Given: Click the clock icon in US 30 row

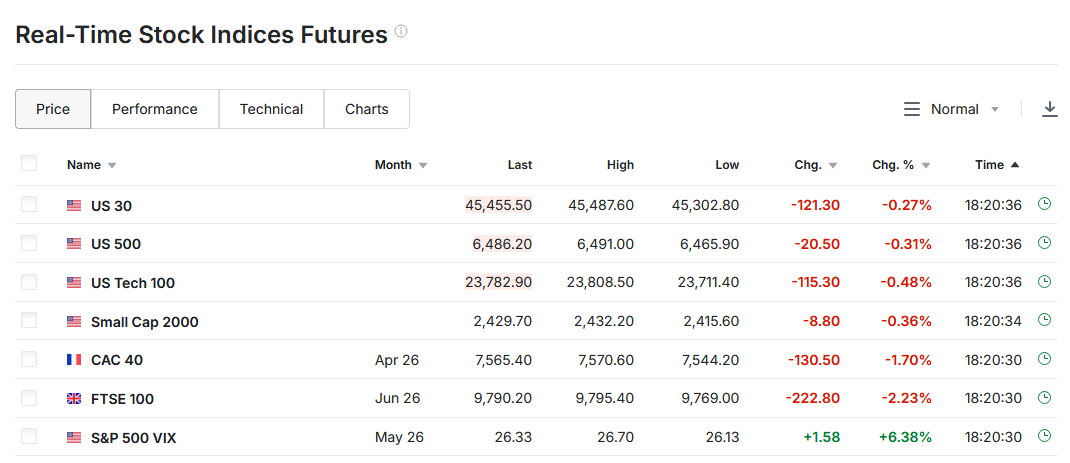Looking at the screenshot, I should tap(1045, 204).
